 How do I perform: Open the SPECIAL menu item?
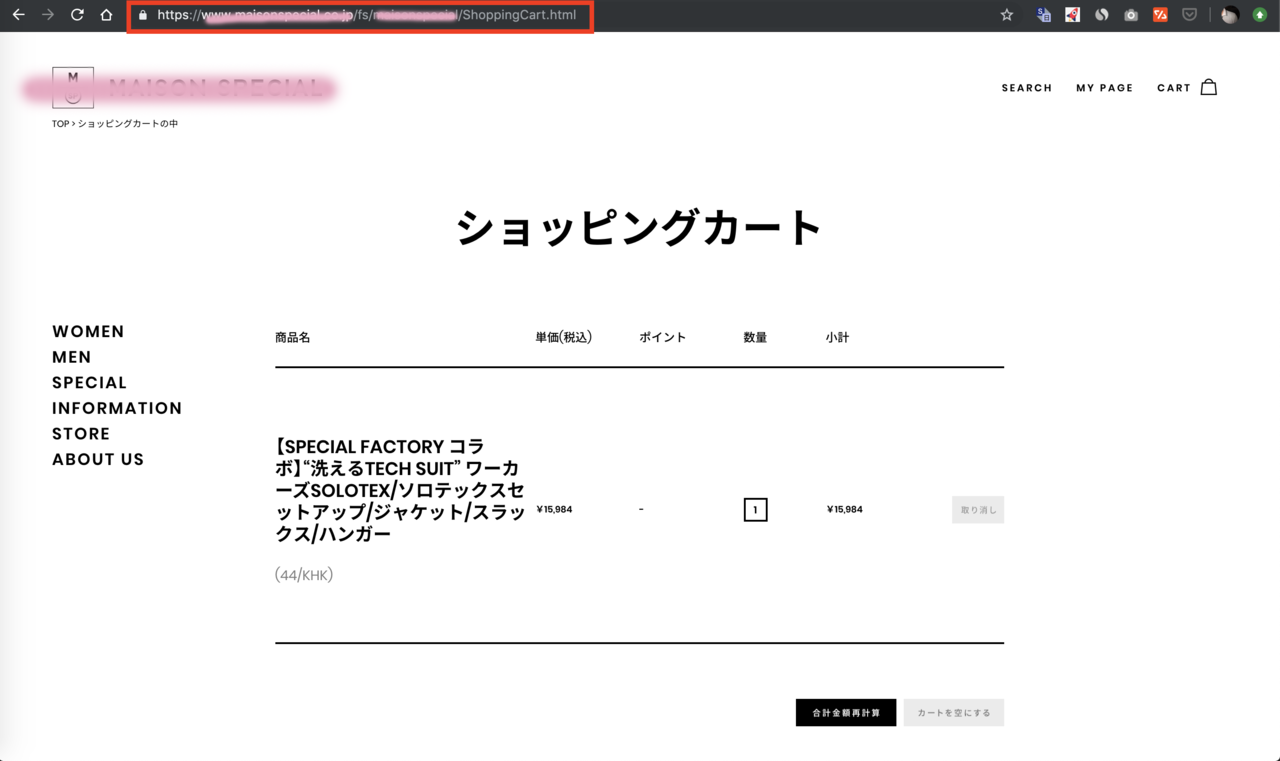(x=90, y=383)
